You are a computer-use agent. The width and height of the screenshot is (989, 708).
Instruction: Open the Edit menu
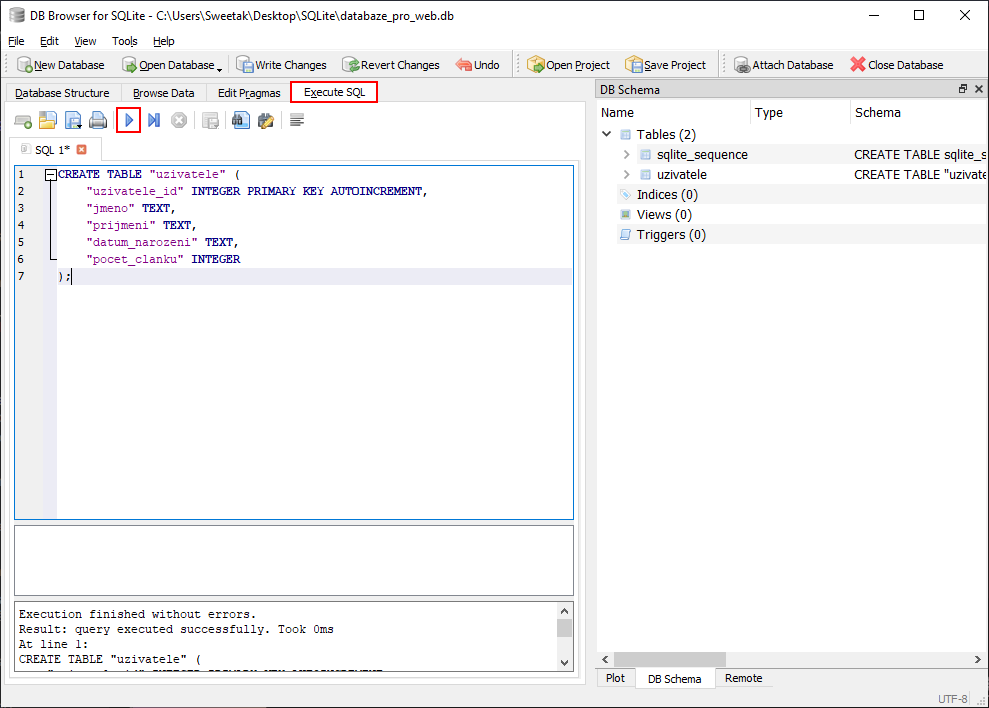49,41
